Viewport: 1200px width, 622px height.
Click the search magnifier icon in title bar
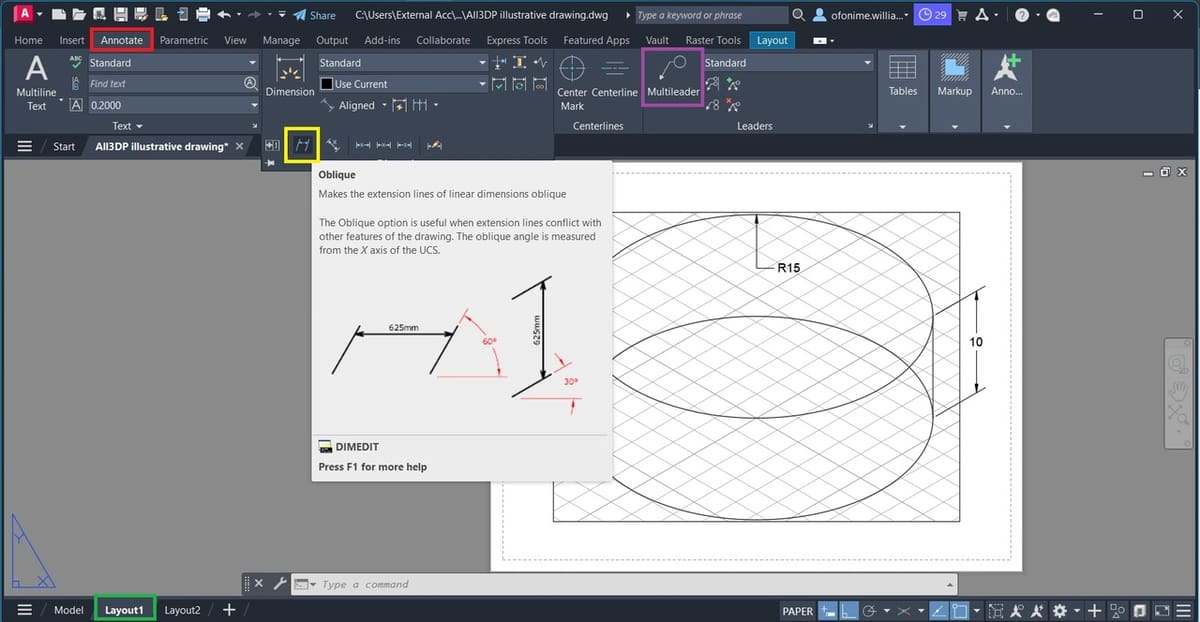pyautogui.click(x=798, y=15)
